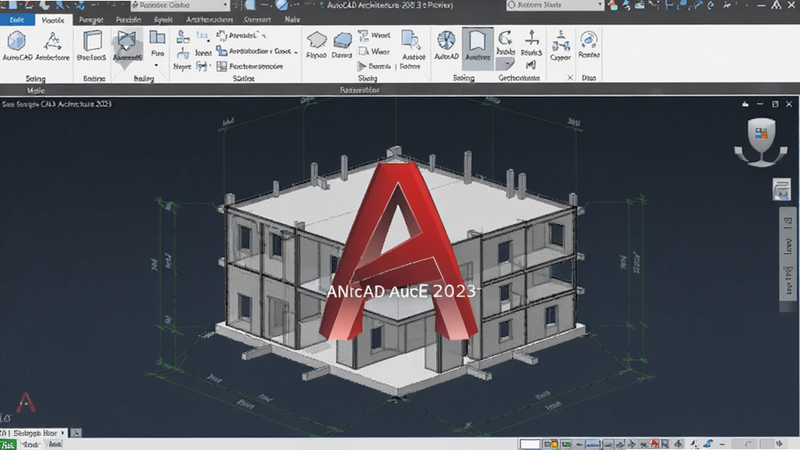The image size is (800, 450).
Task: Click the gauge icon at ribbon's right end
Action: (589, 40)
